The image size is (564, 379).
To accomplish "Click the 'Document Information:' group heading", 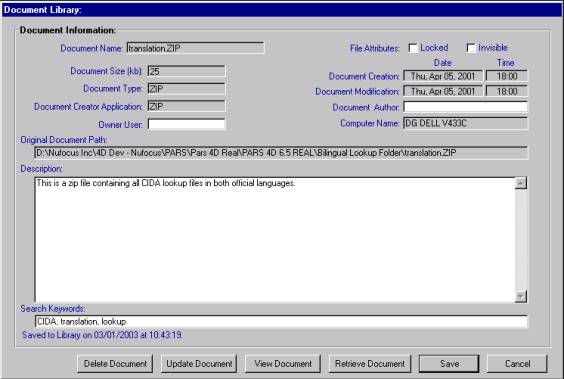I will coord(68,30).
